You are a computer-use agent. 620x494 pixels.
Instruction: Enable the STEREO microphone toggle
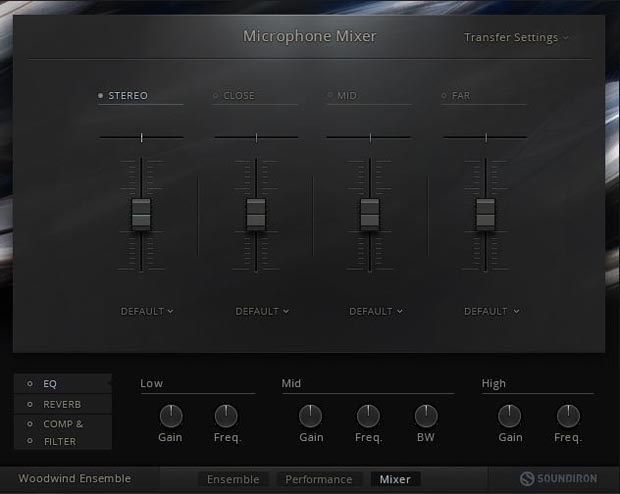[100, 95]
